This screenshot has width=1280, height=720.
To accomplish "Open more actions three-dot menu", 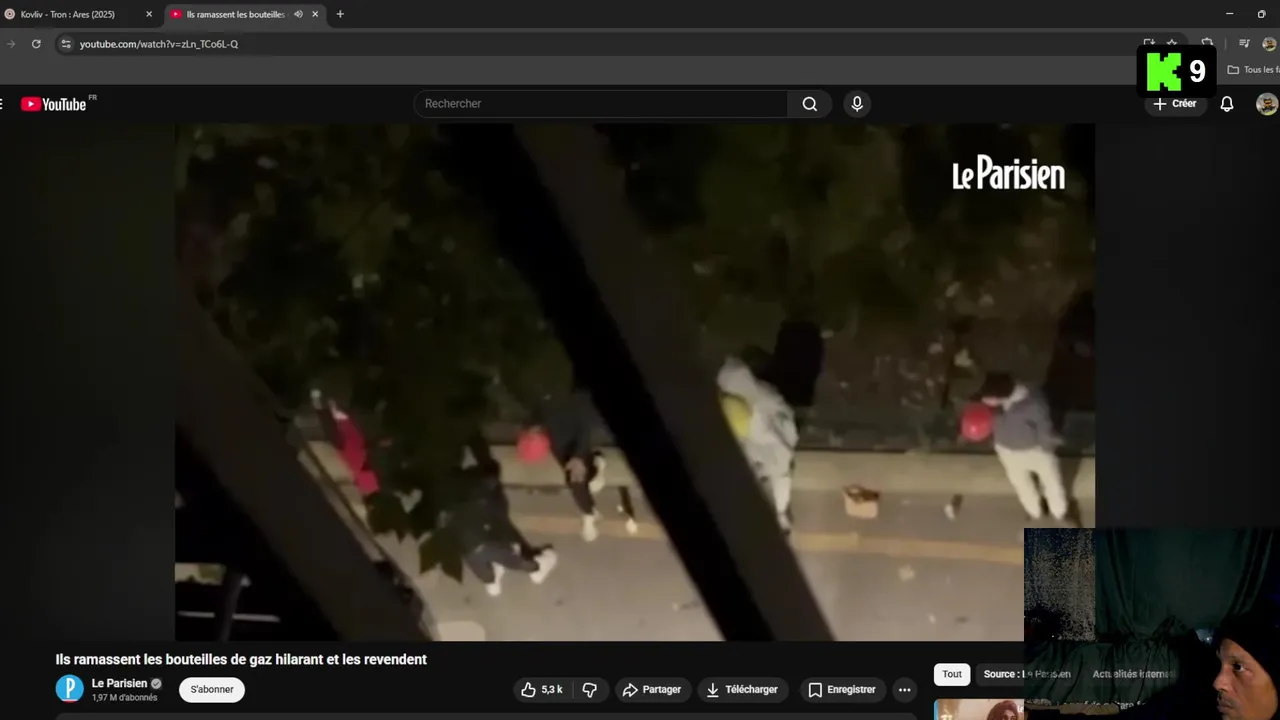I will click(904, 690).
